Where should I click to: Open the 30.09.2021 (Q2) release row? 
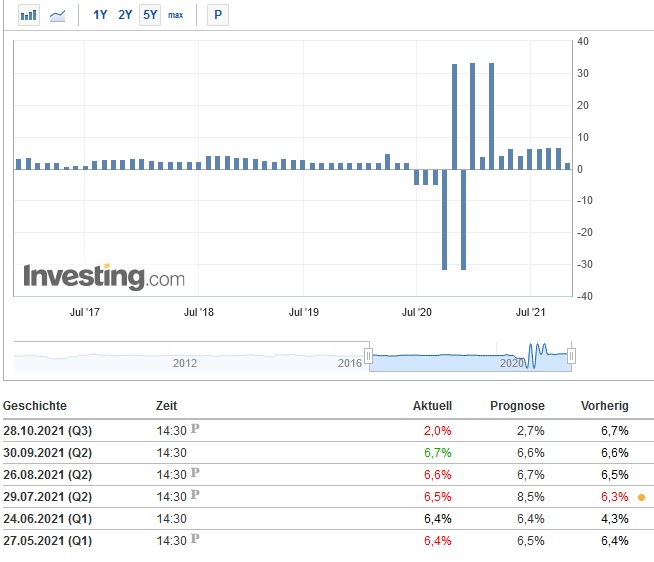pos(48,452)
